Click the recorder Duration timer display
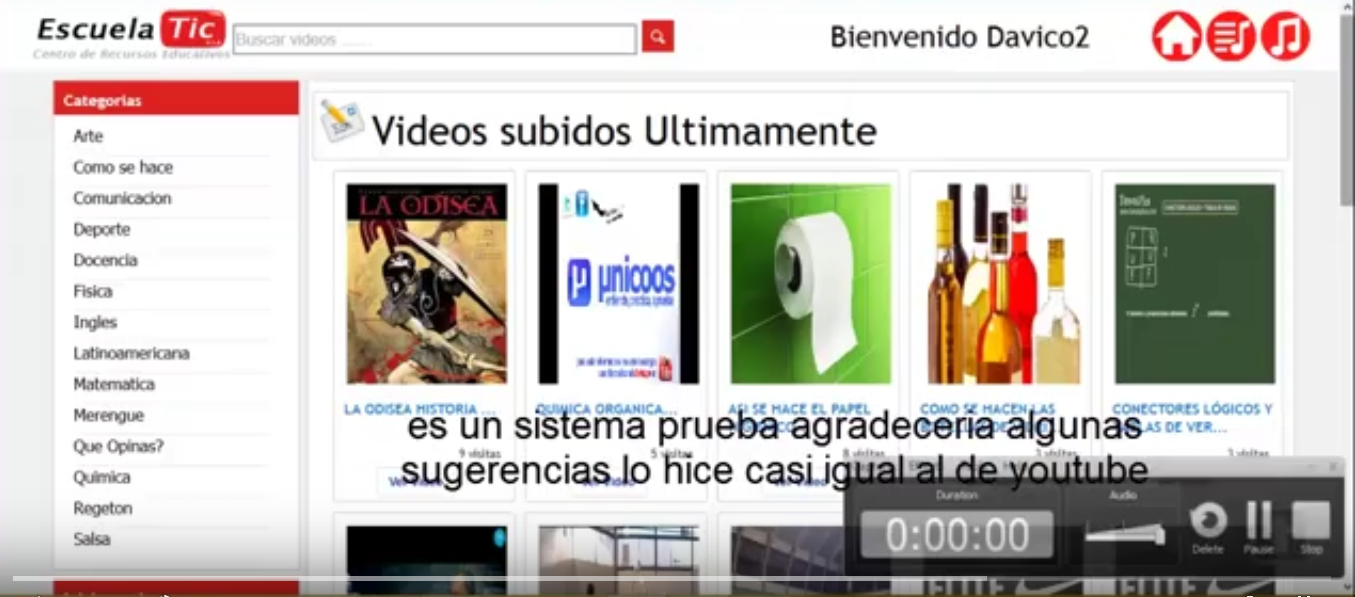This screenshot has height=597, width=1355. (957, 535)
